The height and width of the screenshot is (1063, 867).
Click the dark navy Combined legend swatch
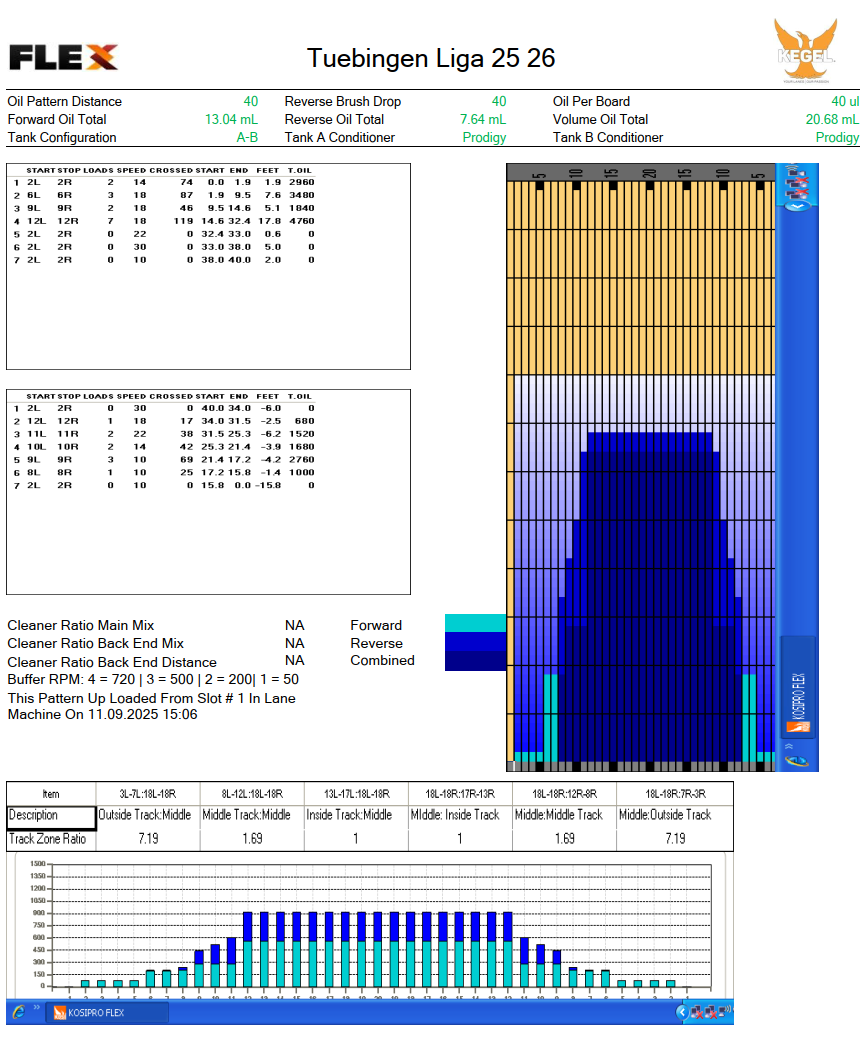(x=475, y=661)
